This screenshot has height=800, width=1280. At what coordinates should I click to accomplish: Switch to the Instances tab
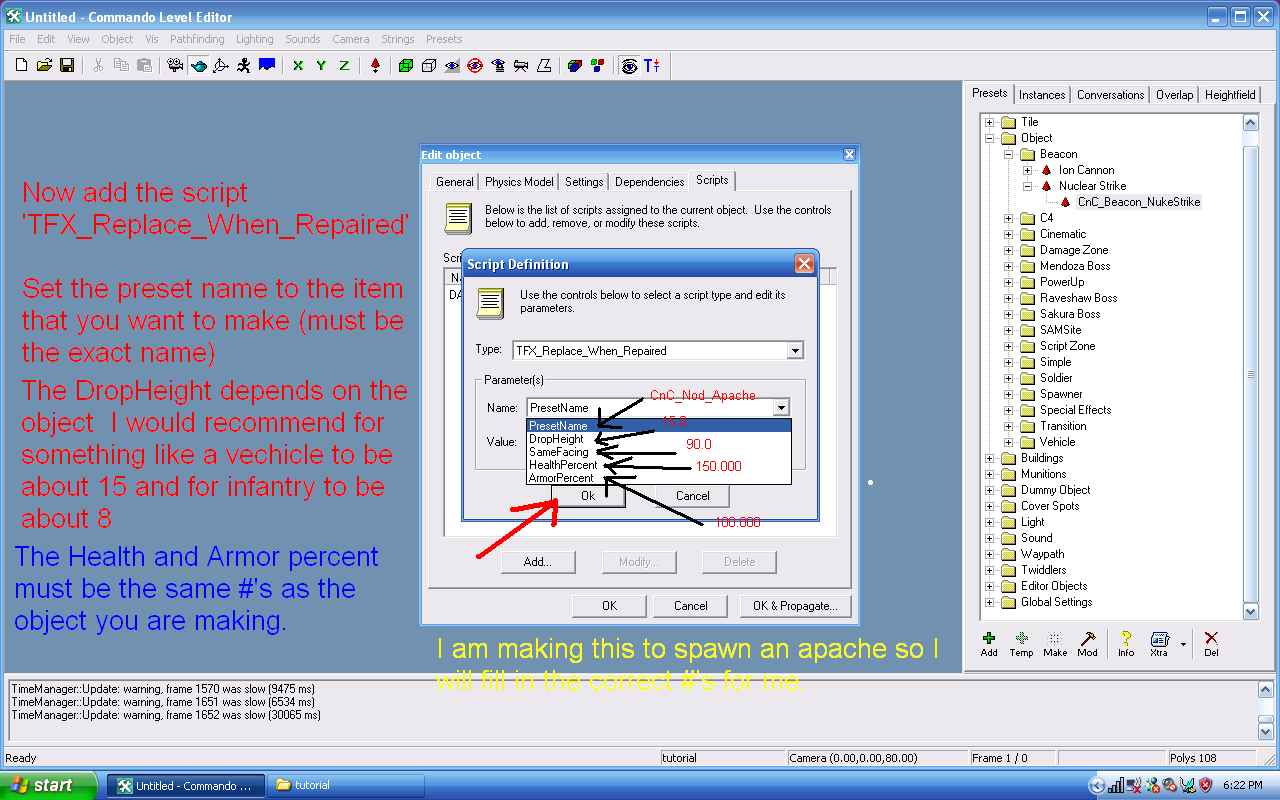(1042, 95)
